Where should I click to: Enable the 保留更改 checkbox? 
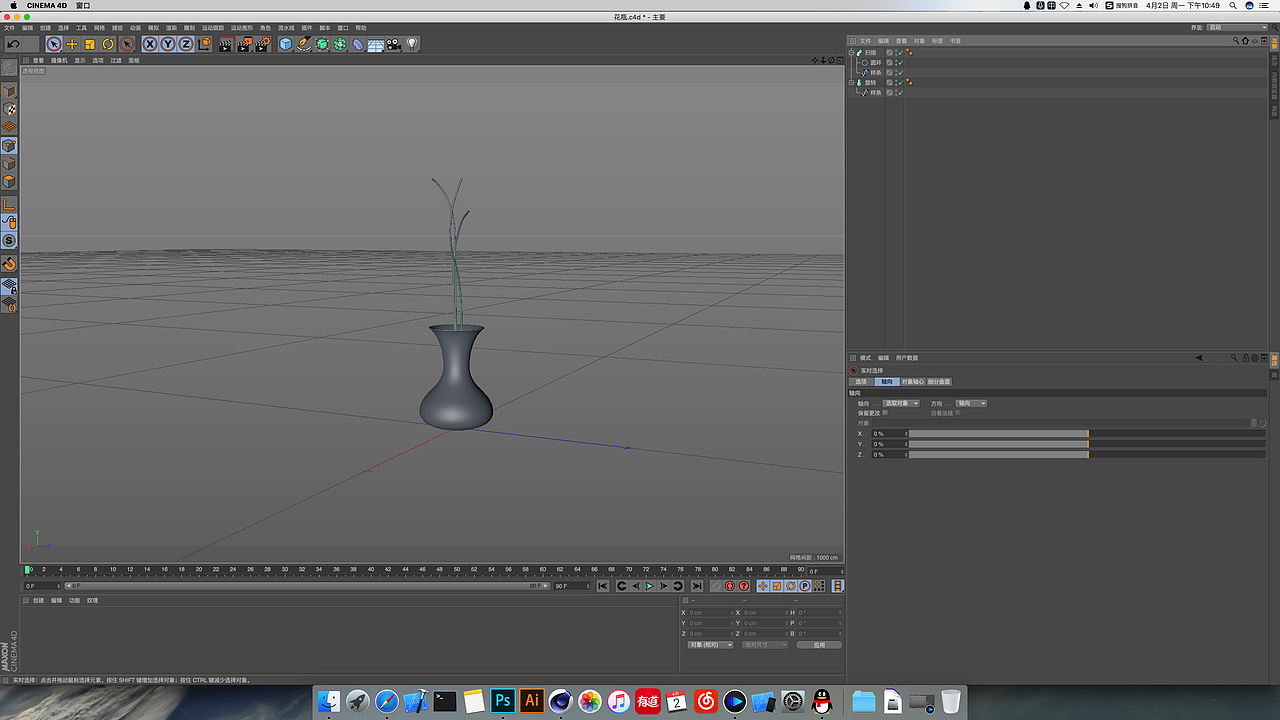coord(885,412)
